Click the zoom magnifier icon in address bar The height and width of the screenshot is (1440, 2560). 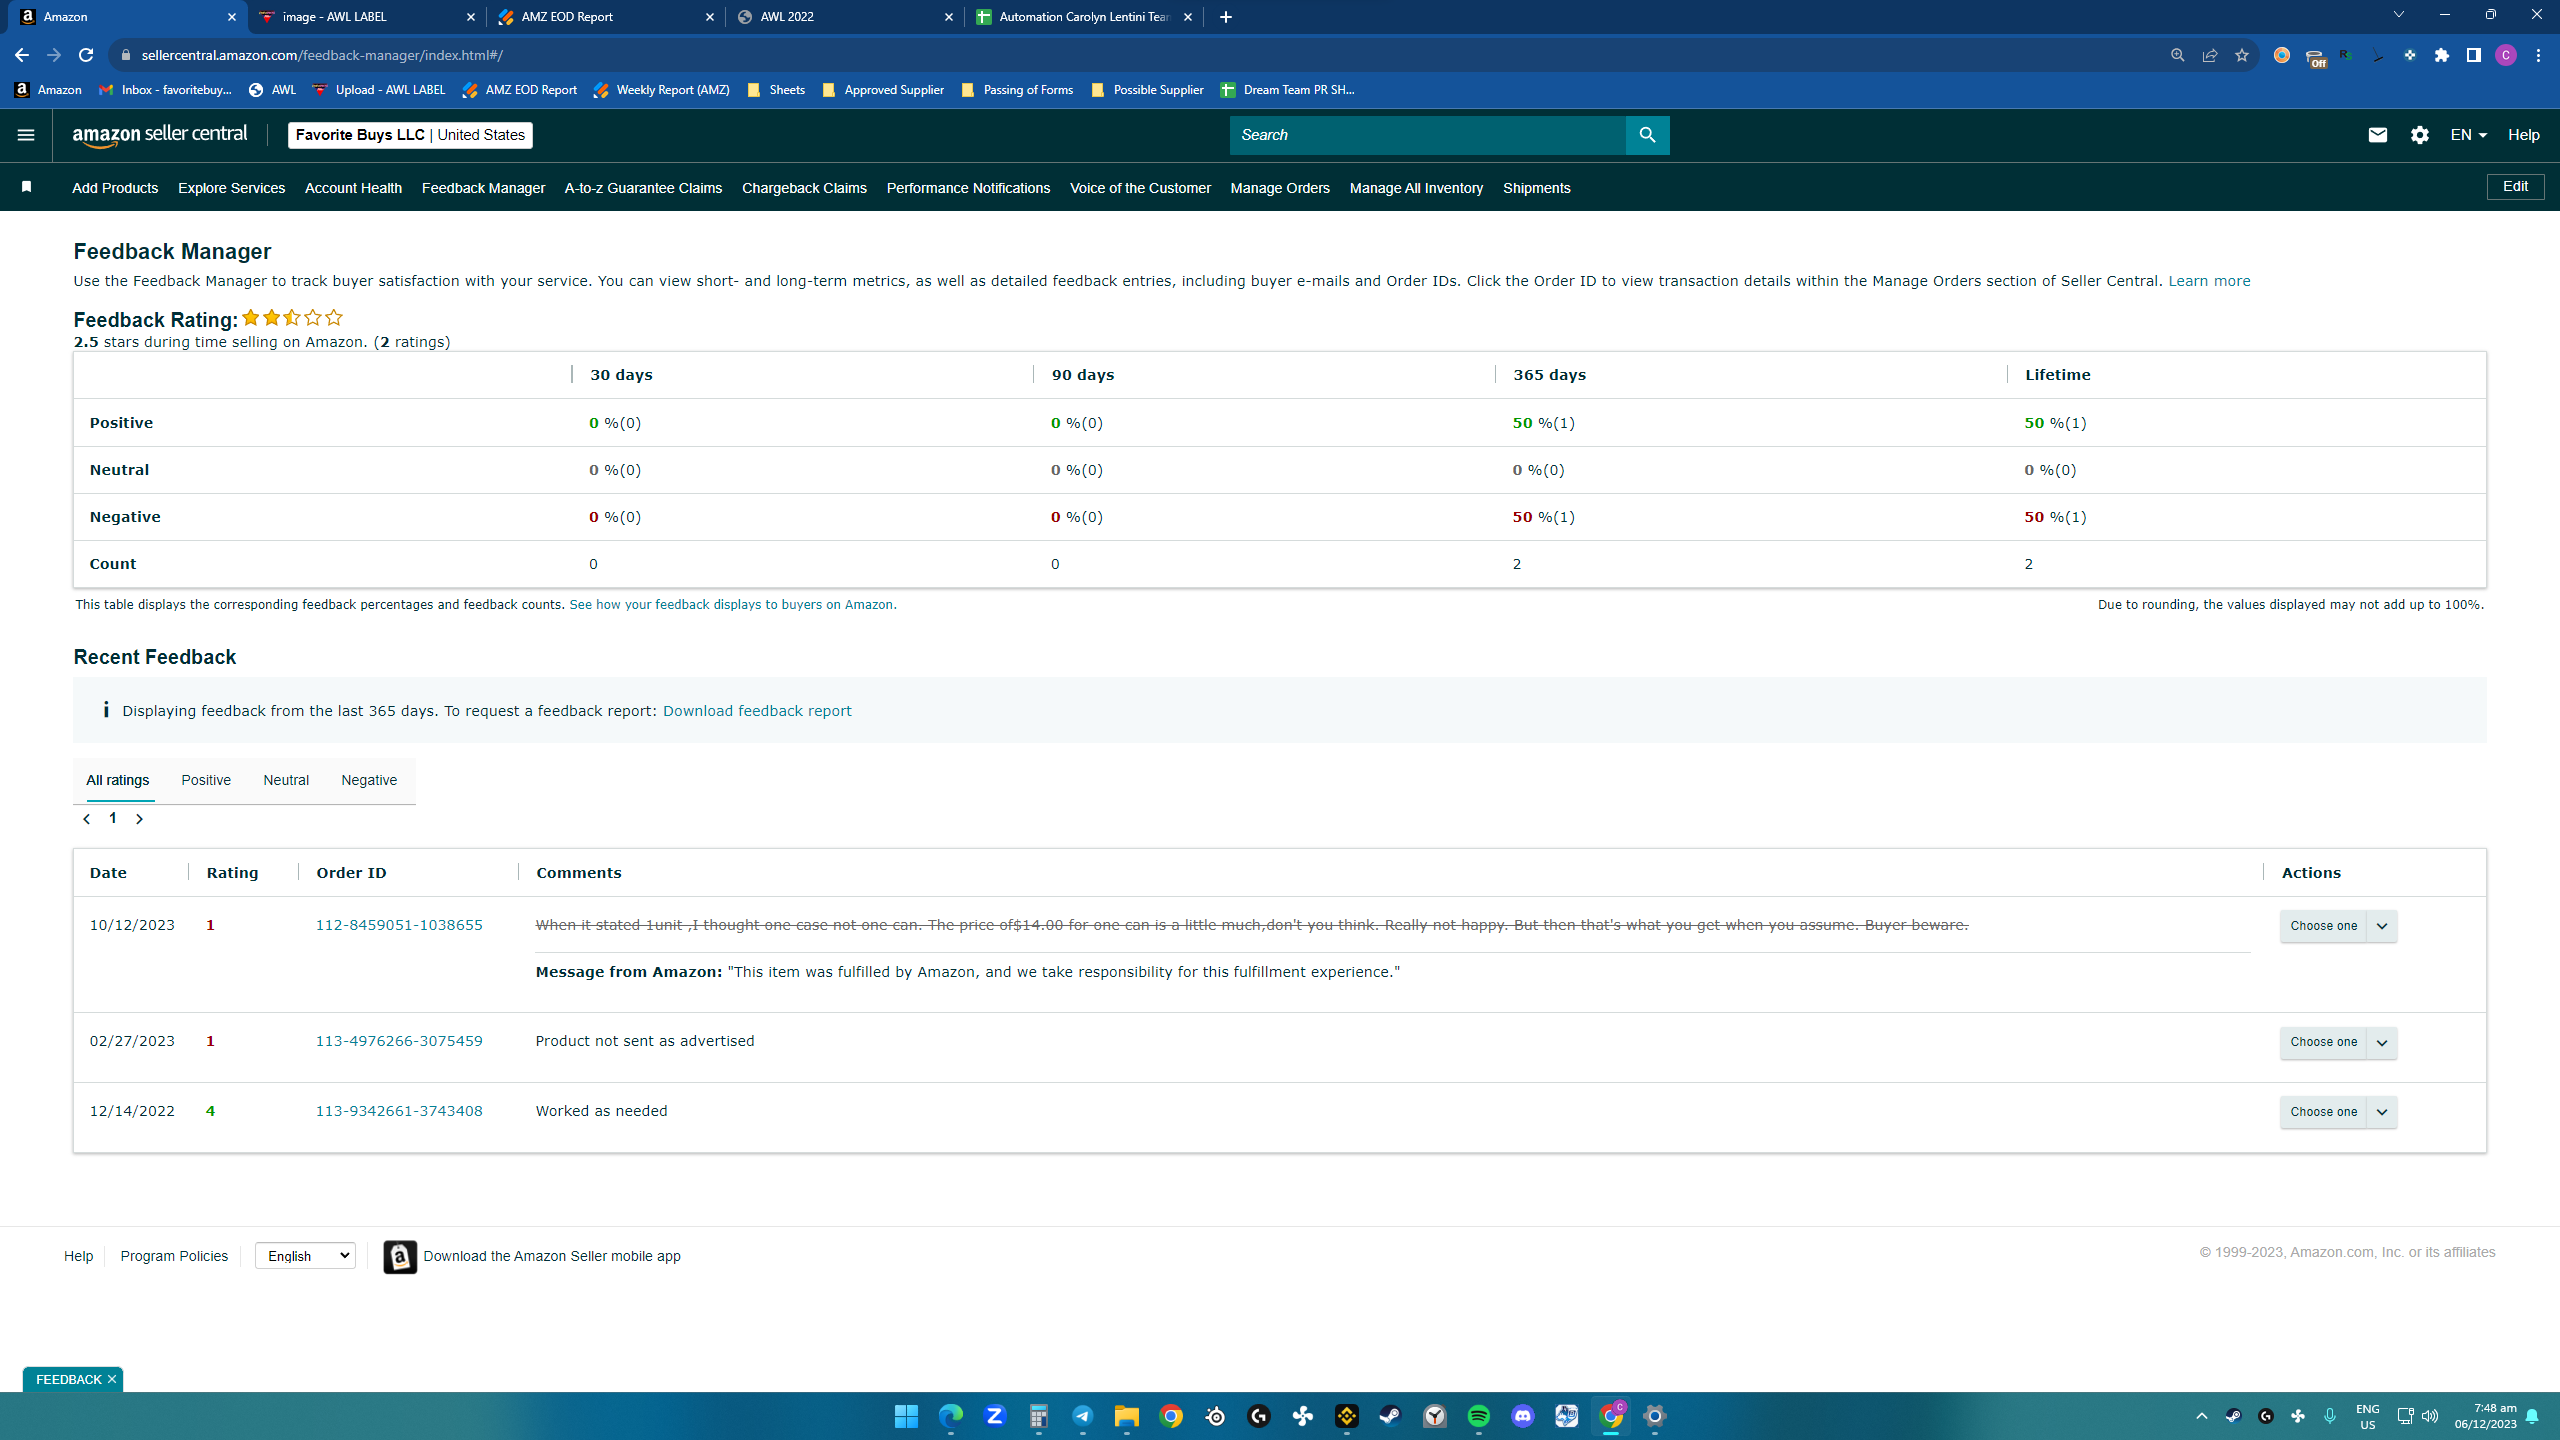point(2178,55)
